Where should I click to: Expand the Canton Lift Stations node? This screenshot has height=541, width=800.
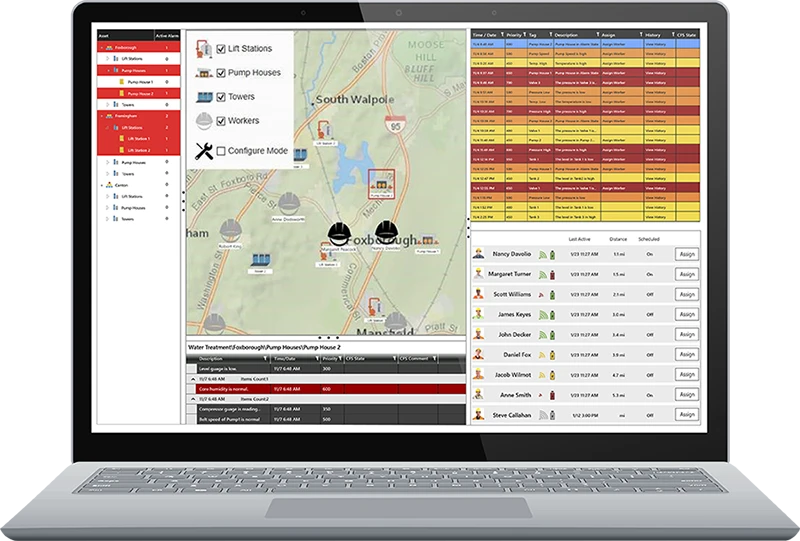109,196
